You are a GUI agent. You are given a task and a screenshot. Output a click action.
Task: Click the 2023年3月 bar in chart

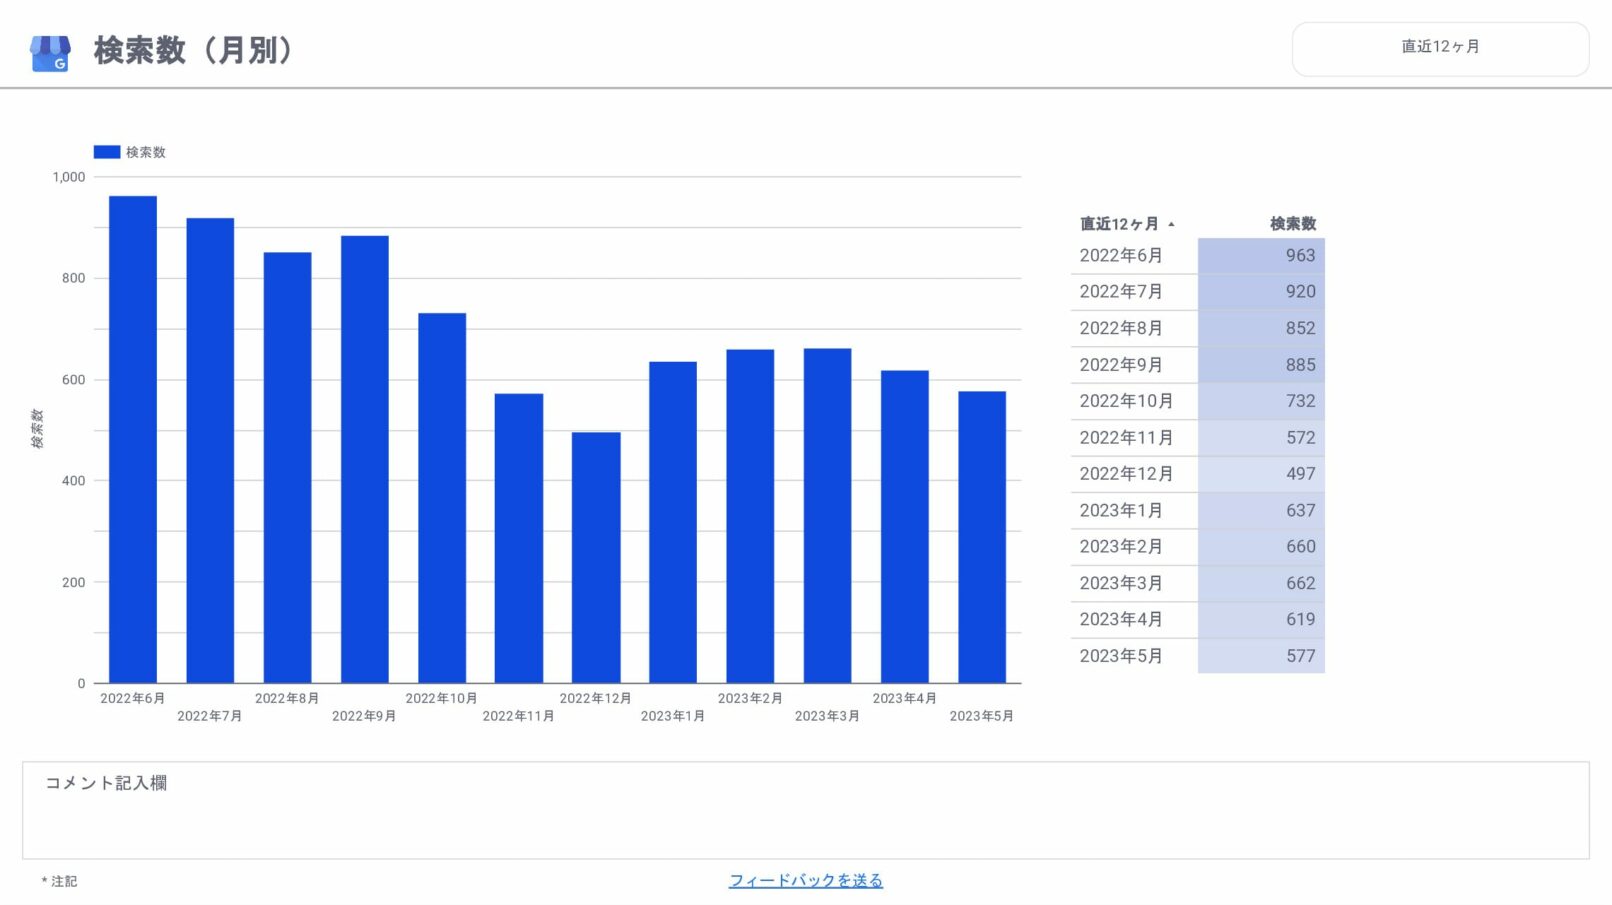[x=827, y=515]
